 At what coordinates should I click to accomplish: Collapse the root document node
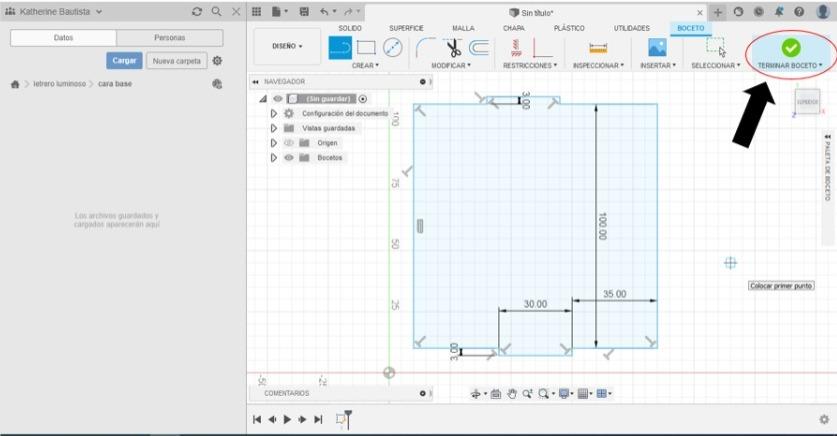[263, 99]
